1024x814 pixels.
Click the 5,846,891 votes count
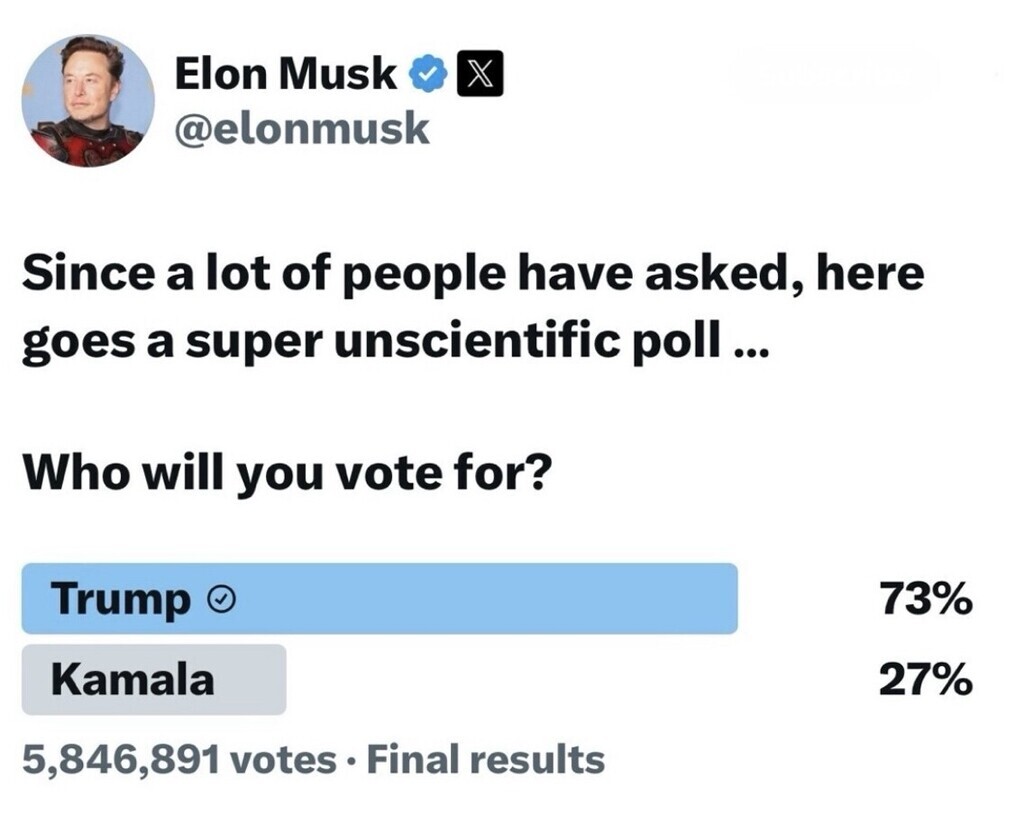(x=179, y=760)
